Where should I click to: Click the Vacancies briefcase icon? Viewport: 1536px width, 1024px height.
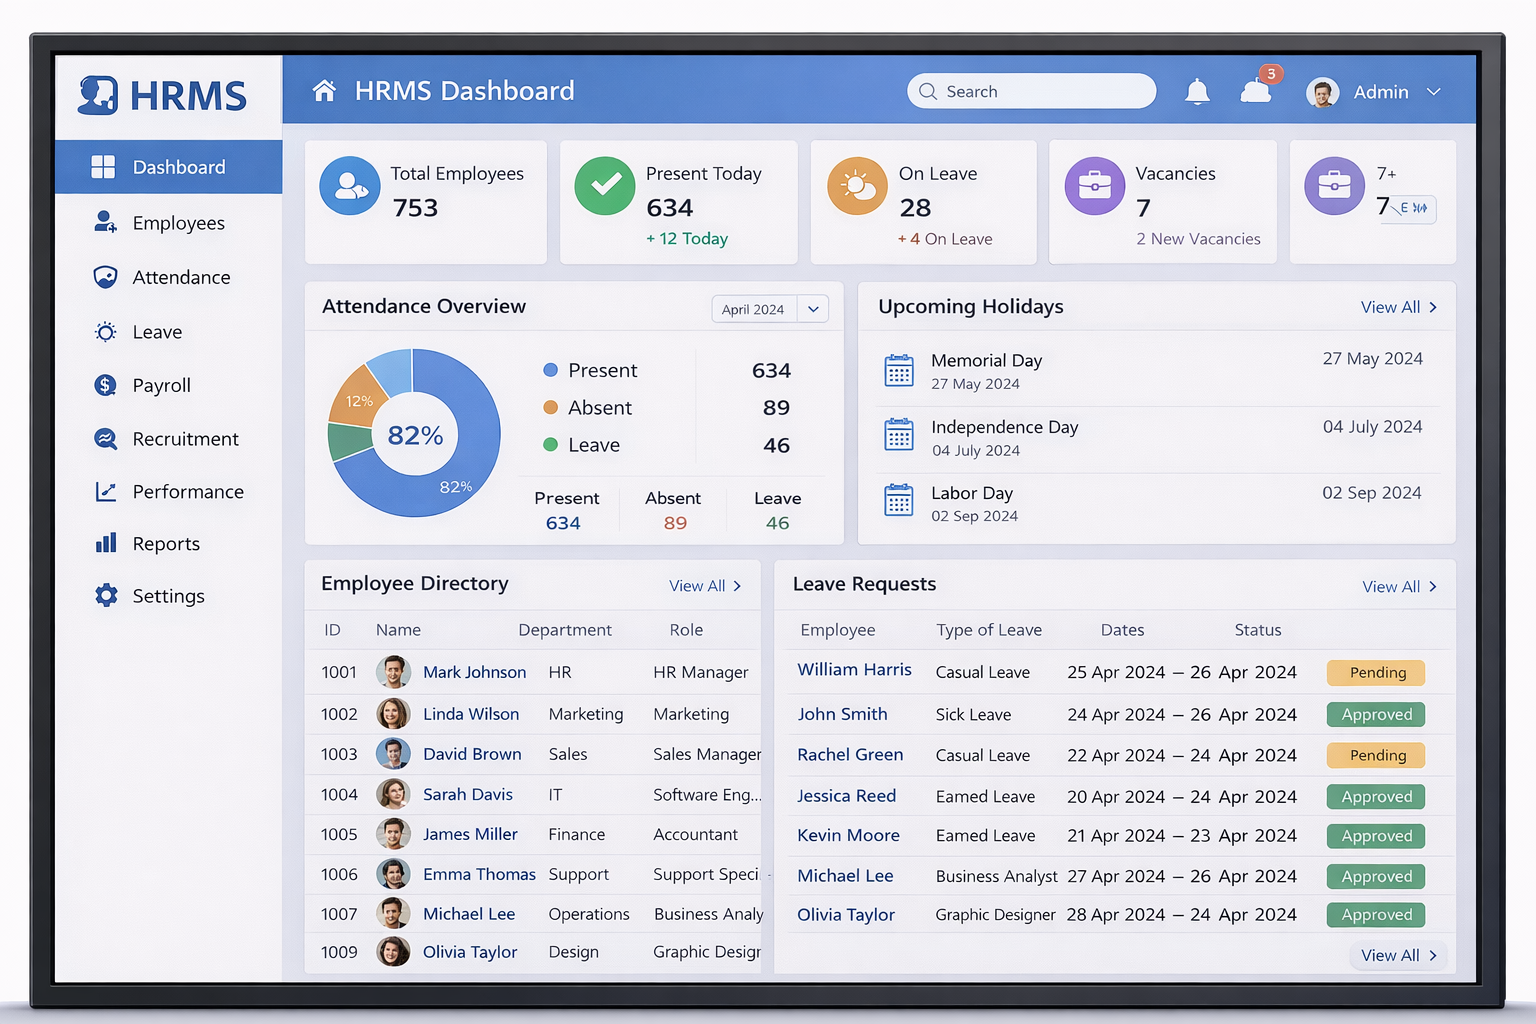[1094, 186]
